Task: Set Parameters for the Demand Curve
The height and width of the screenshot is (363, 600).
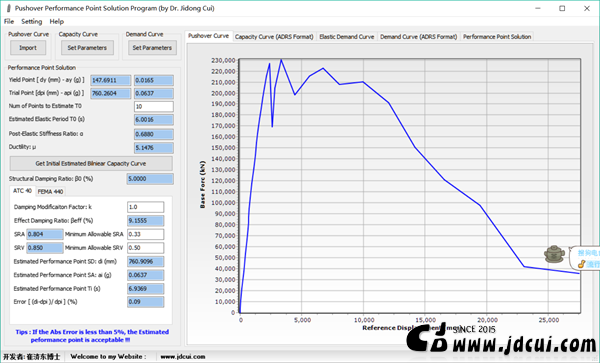Action: click(152, 48)
